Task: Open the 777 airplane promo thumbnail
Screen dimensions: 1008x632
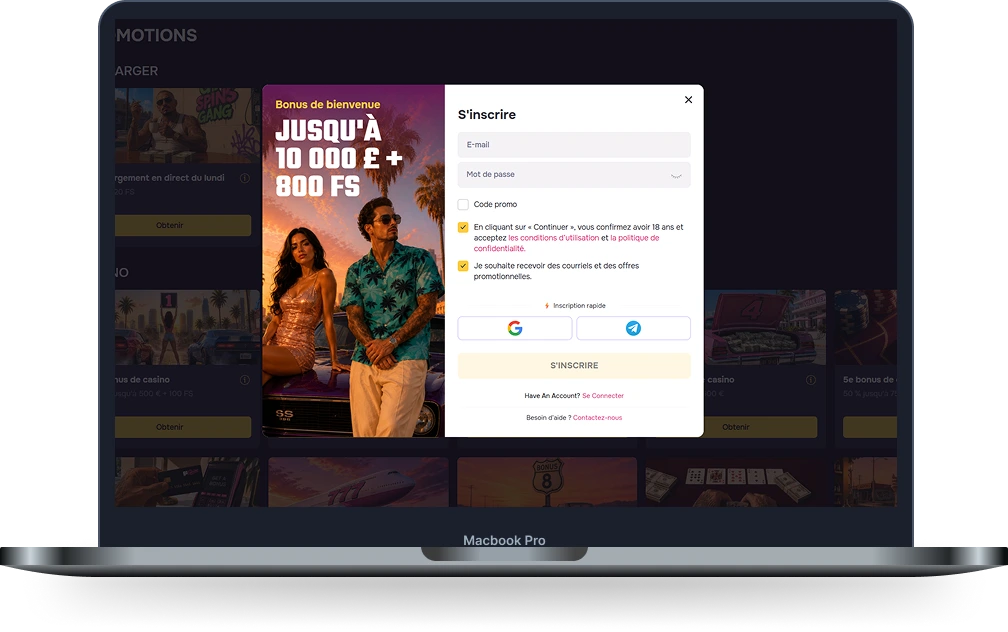Action: coord(358,482)
